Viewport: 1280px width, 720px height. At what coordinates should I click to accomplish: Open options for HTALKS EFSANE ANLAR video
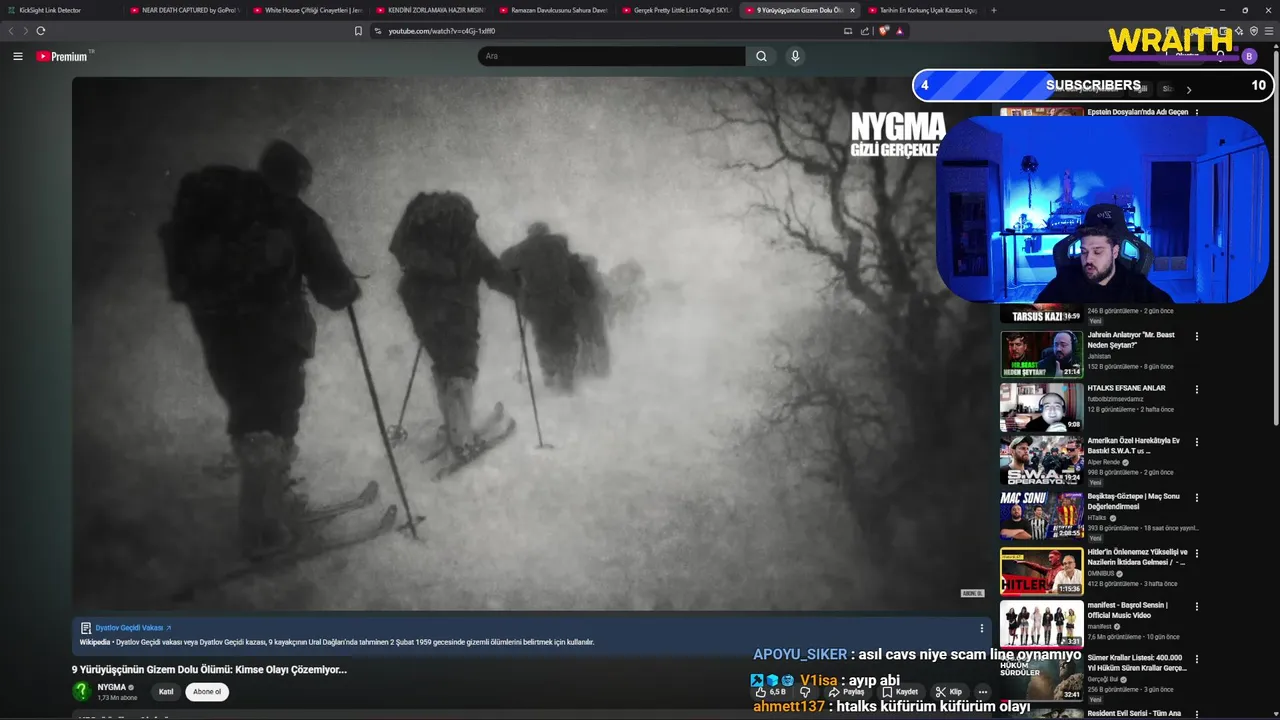[1196, 389]
